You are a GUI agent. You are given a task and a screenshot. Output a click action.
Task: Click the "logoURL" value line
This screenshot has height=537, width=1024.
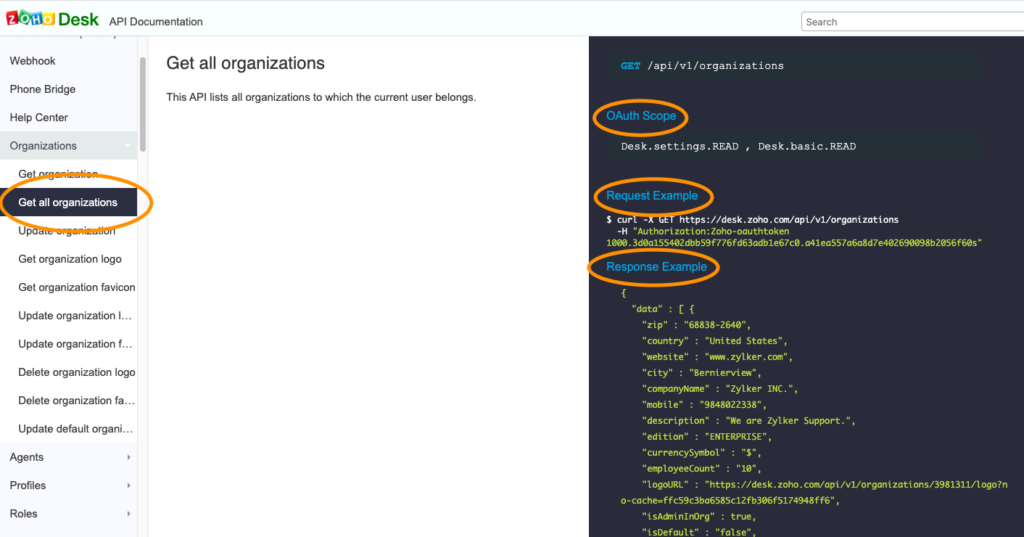coord(824,485)
